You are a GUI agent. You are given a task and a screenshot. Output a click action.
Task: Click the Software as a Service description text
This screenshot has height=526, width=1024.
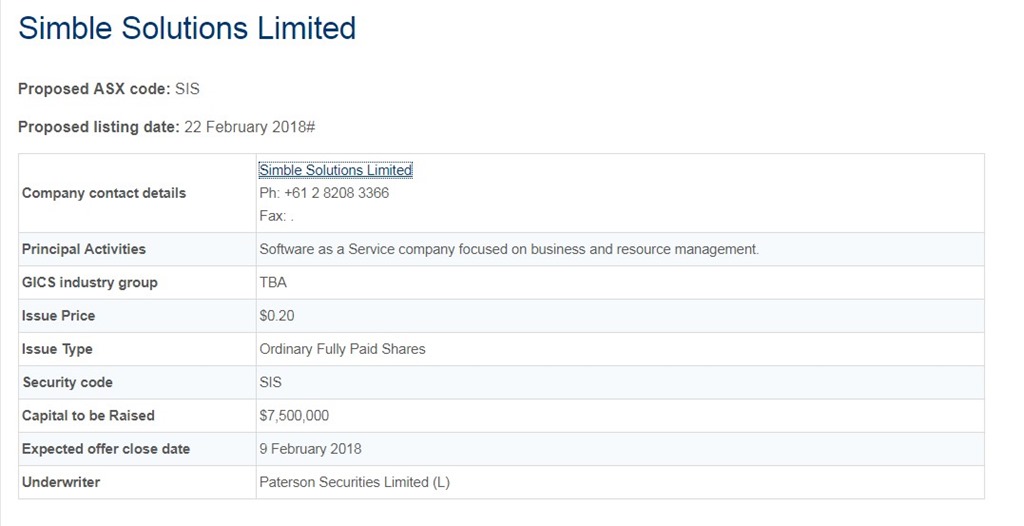pyautogui.click(x=509, y=250)
